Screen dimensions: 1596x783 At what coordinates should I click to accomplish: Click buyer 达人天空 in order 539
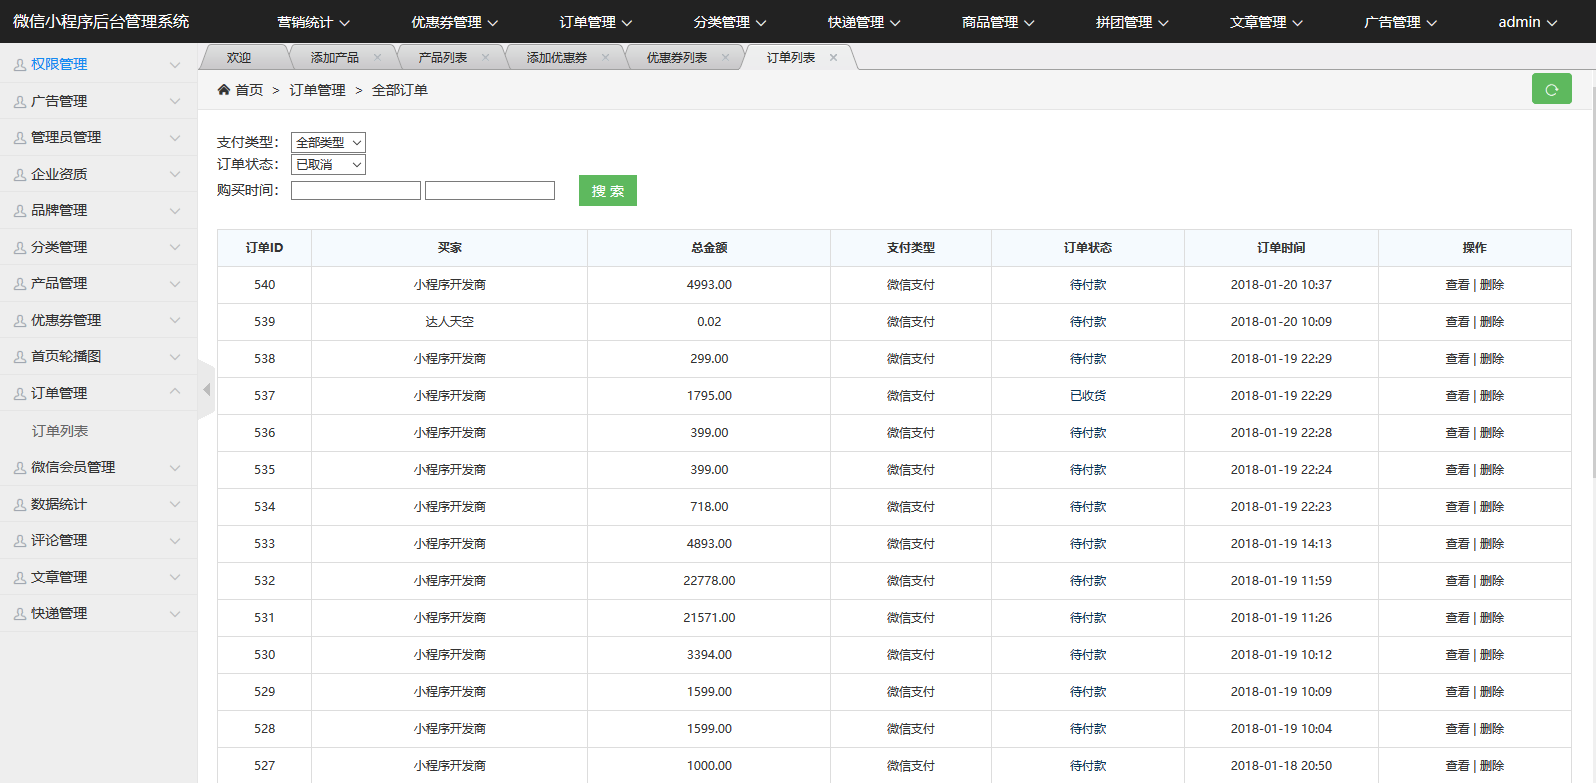tap(450, 322)
